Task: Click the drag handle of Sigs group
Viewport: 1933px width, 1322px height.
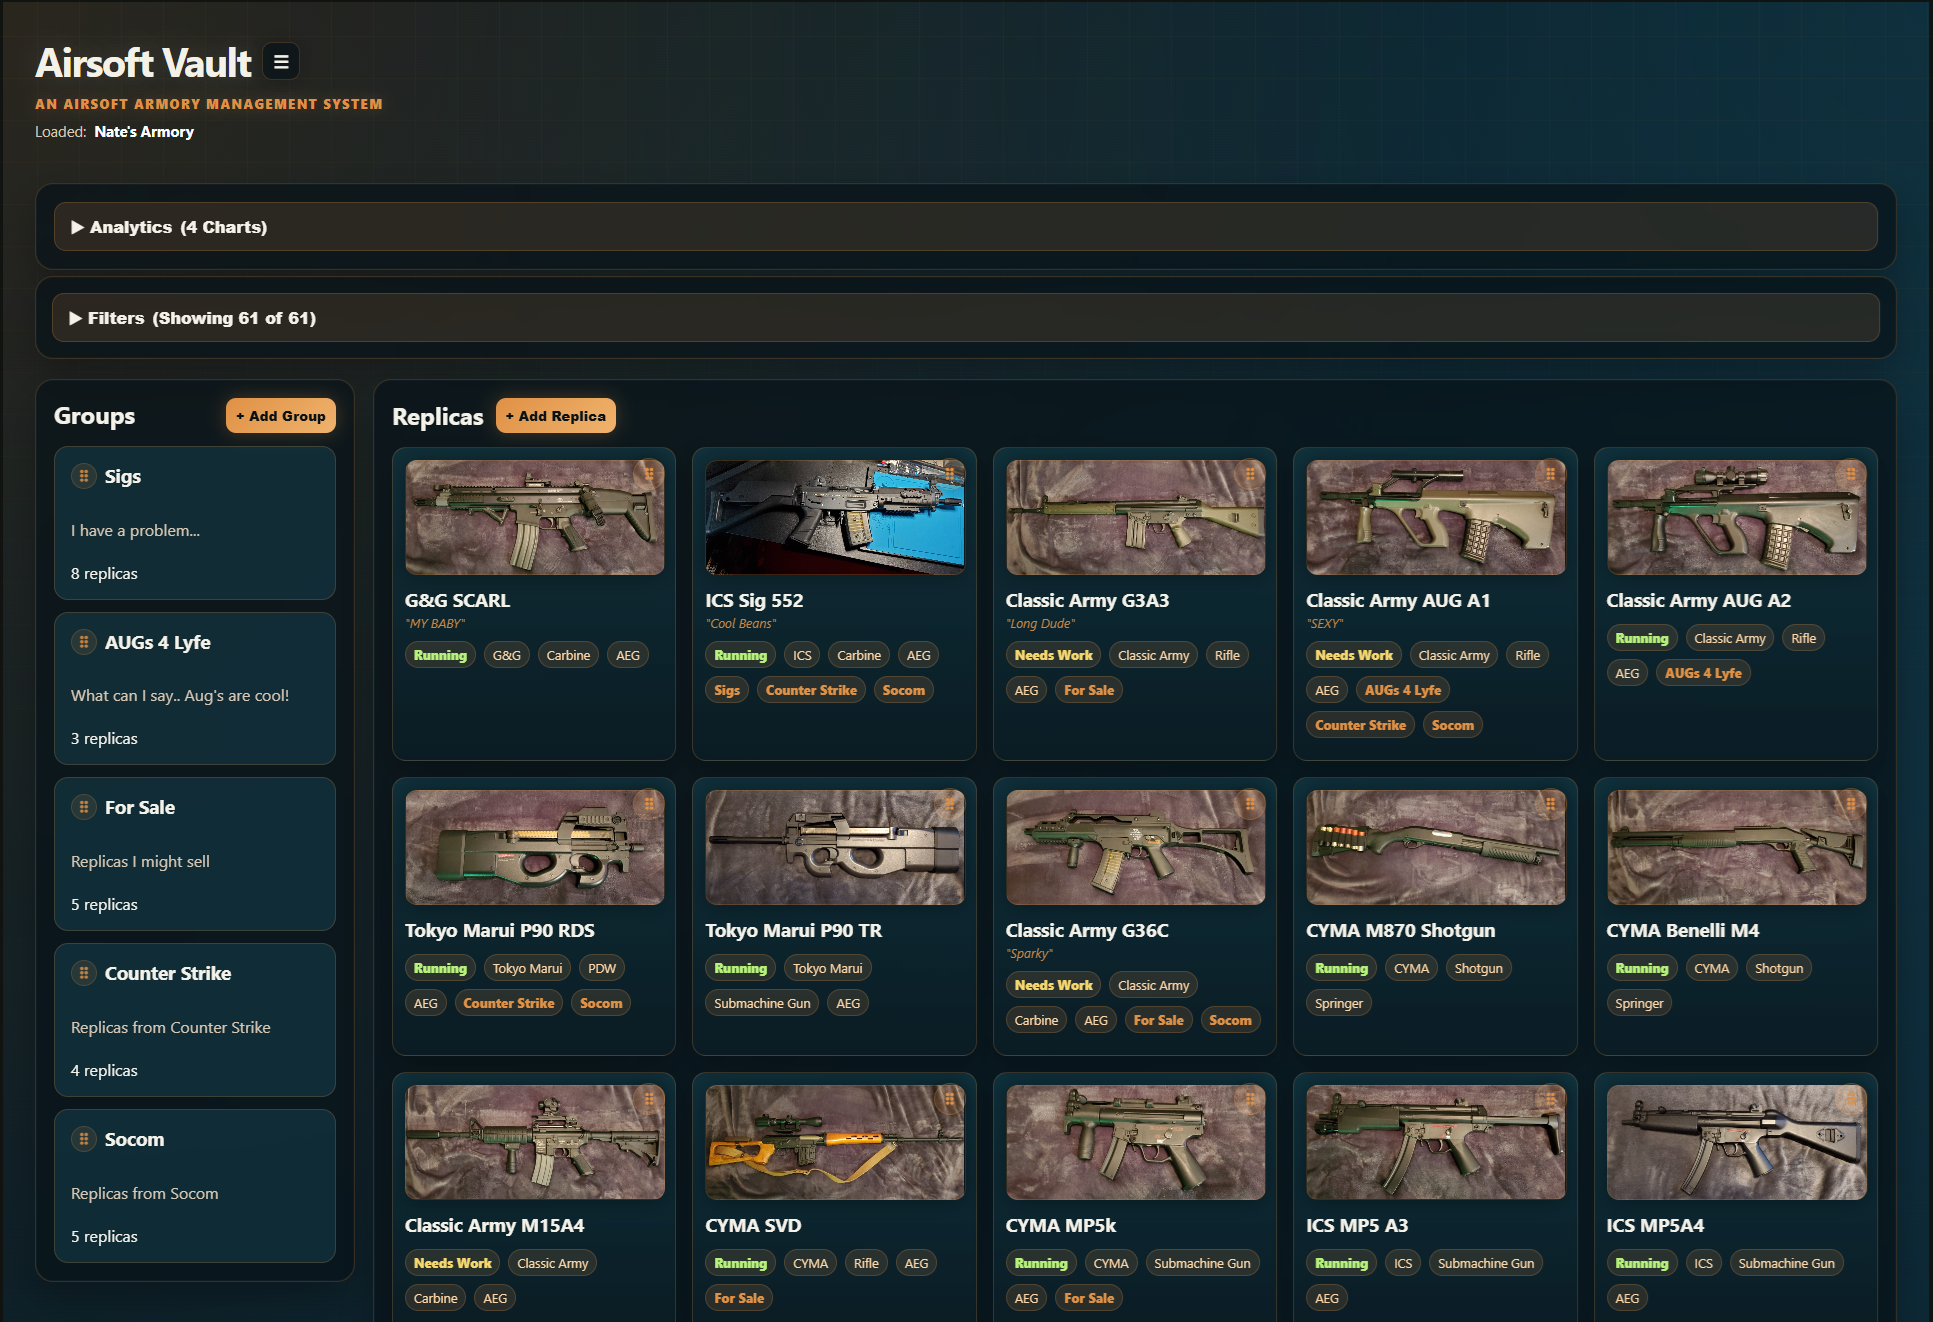Action: coord(84,476)
